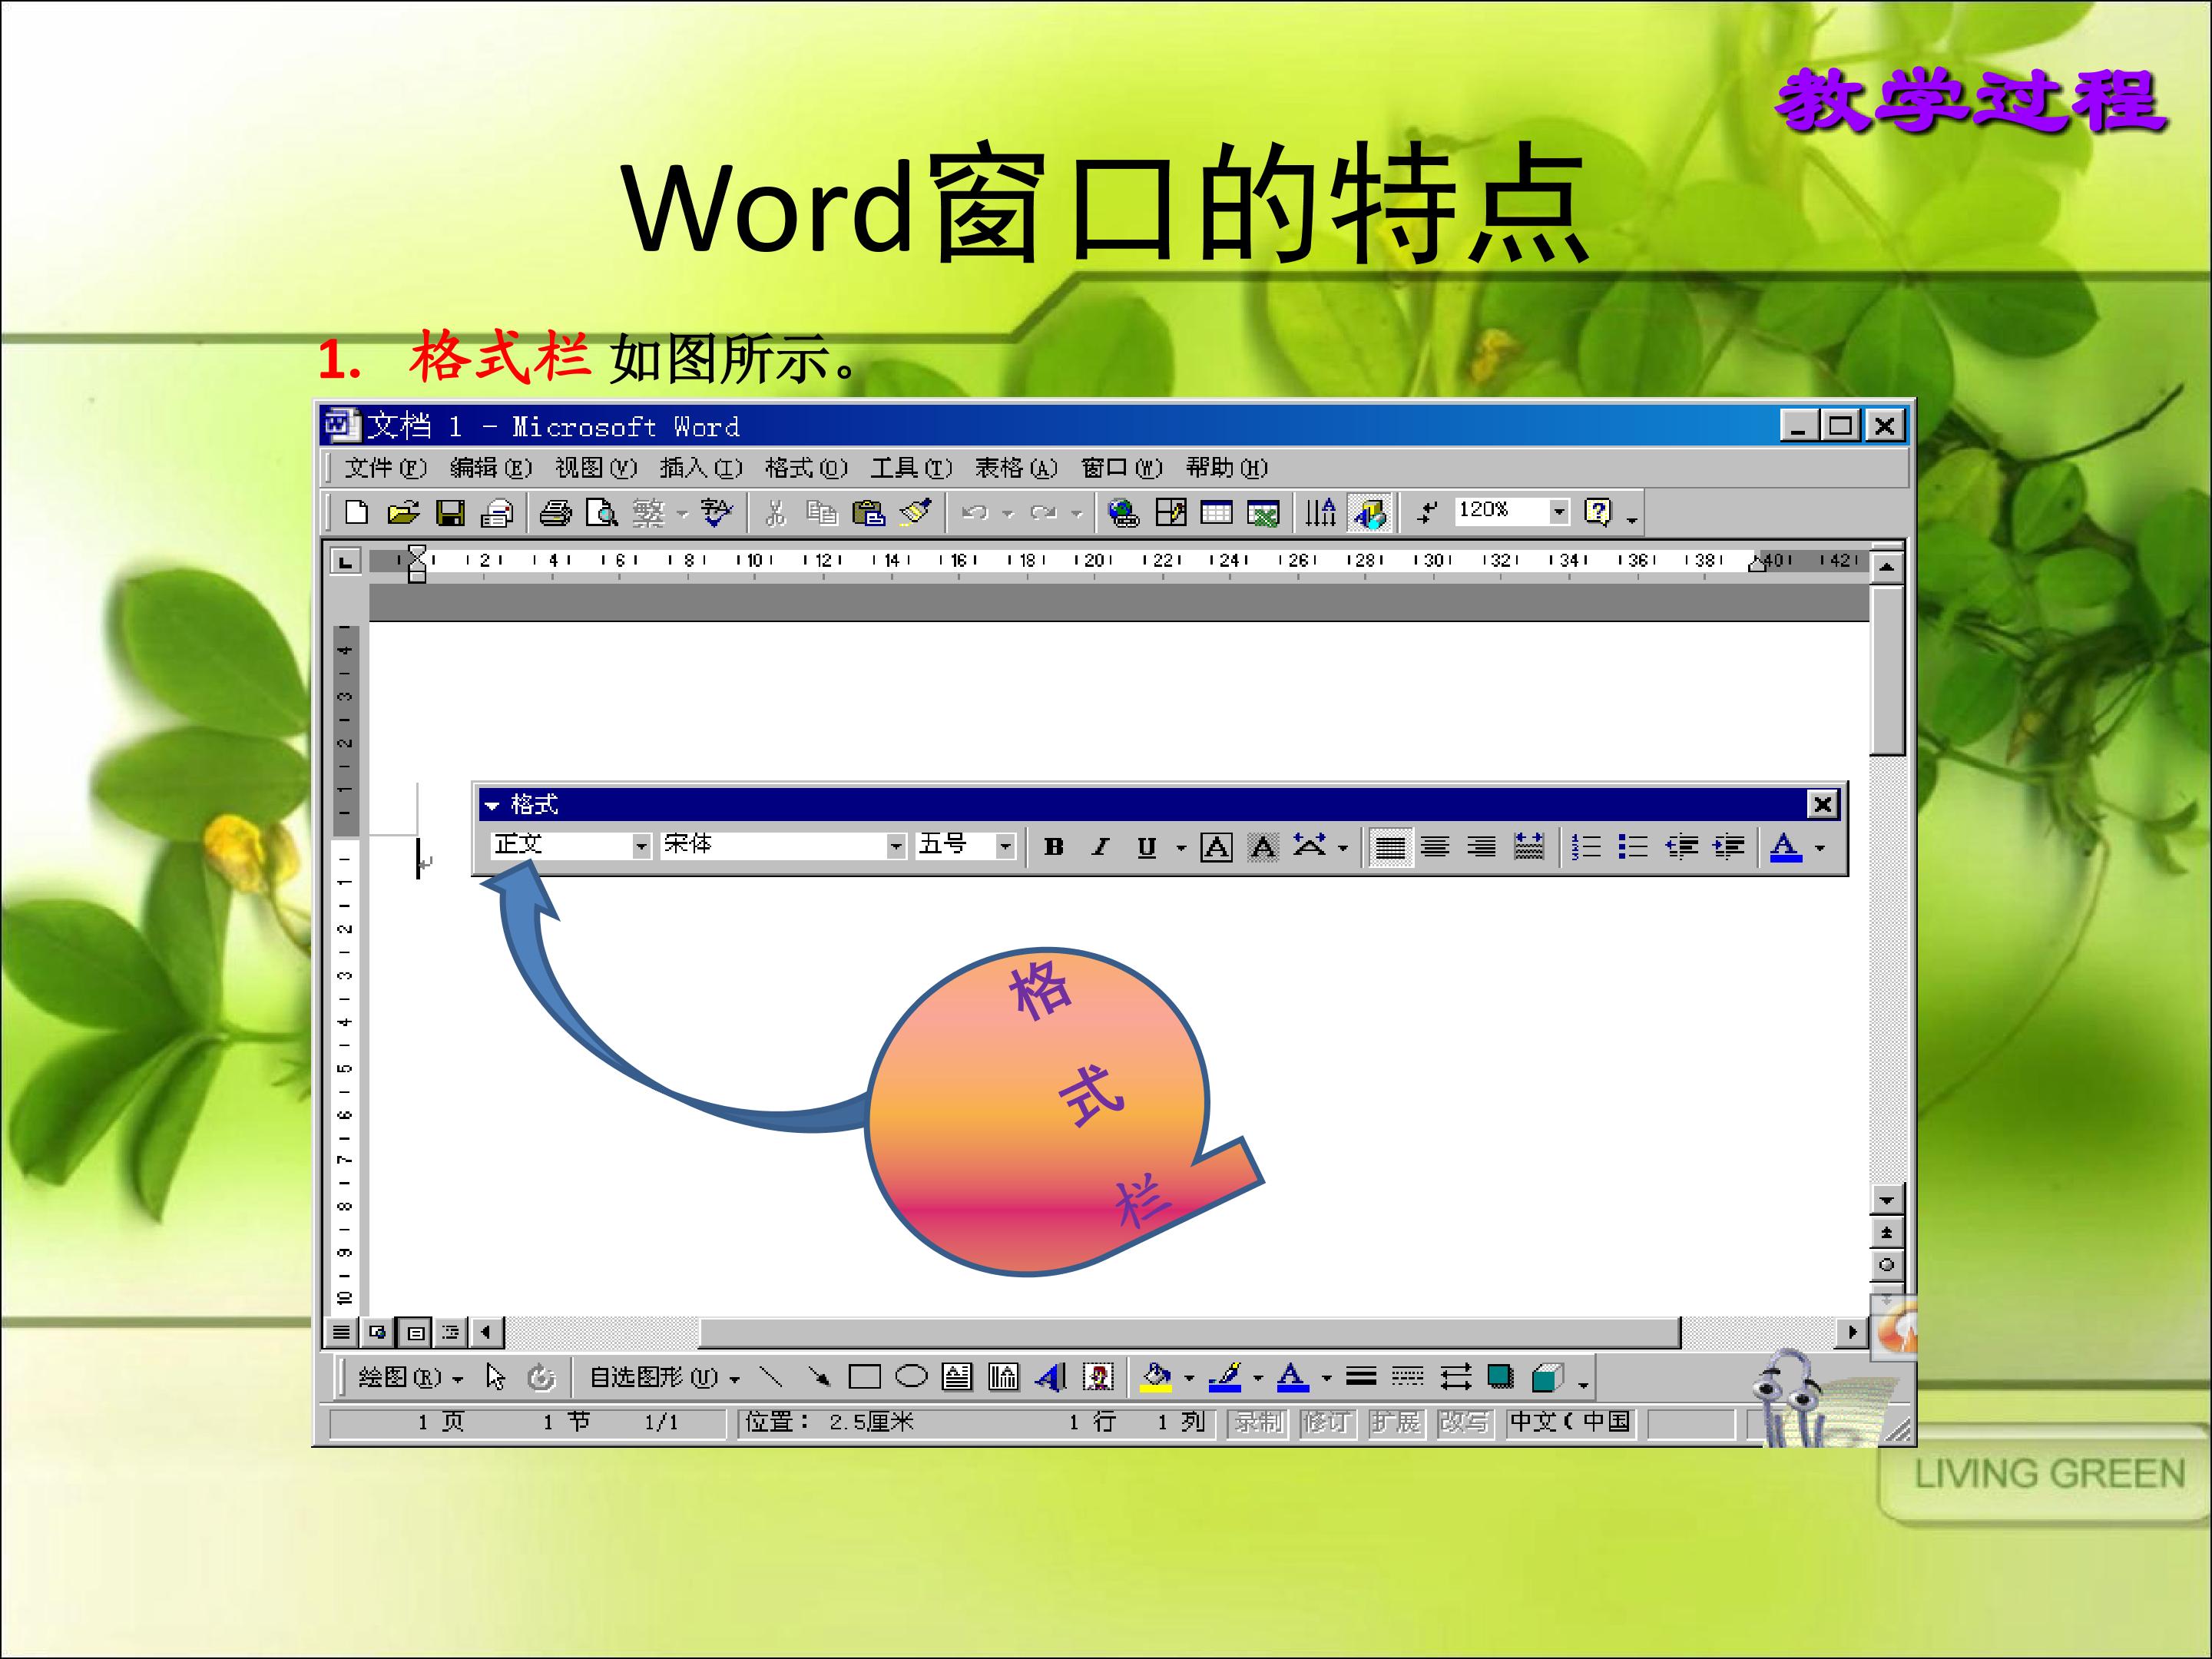Toggle center alignment
This screenshot has width=2212, height=1659.
coord(1435,847)
